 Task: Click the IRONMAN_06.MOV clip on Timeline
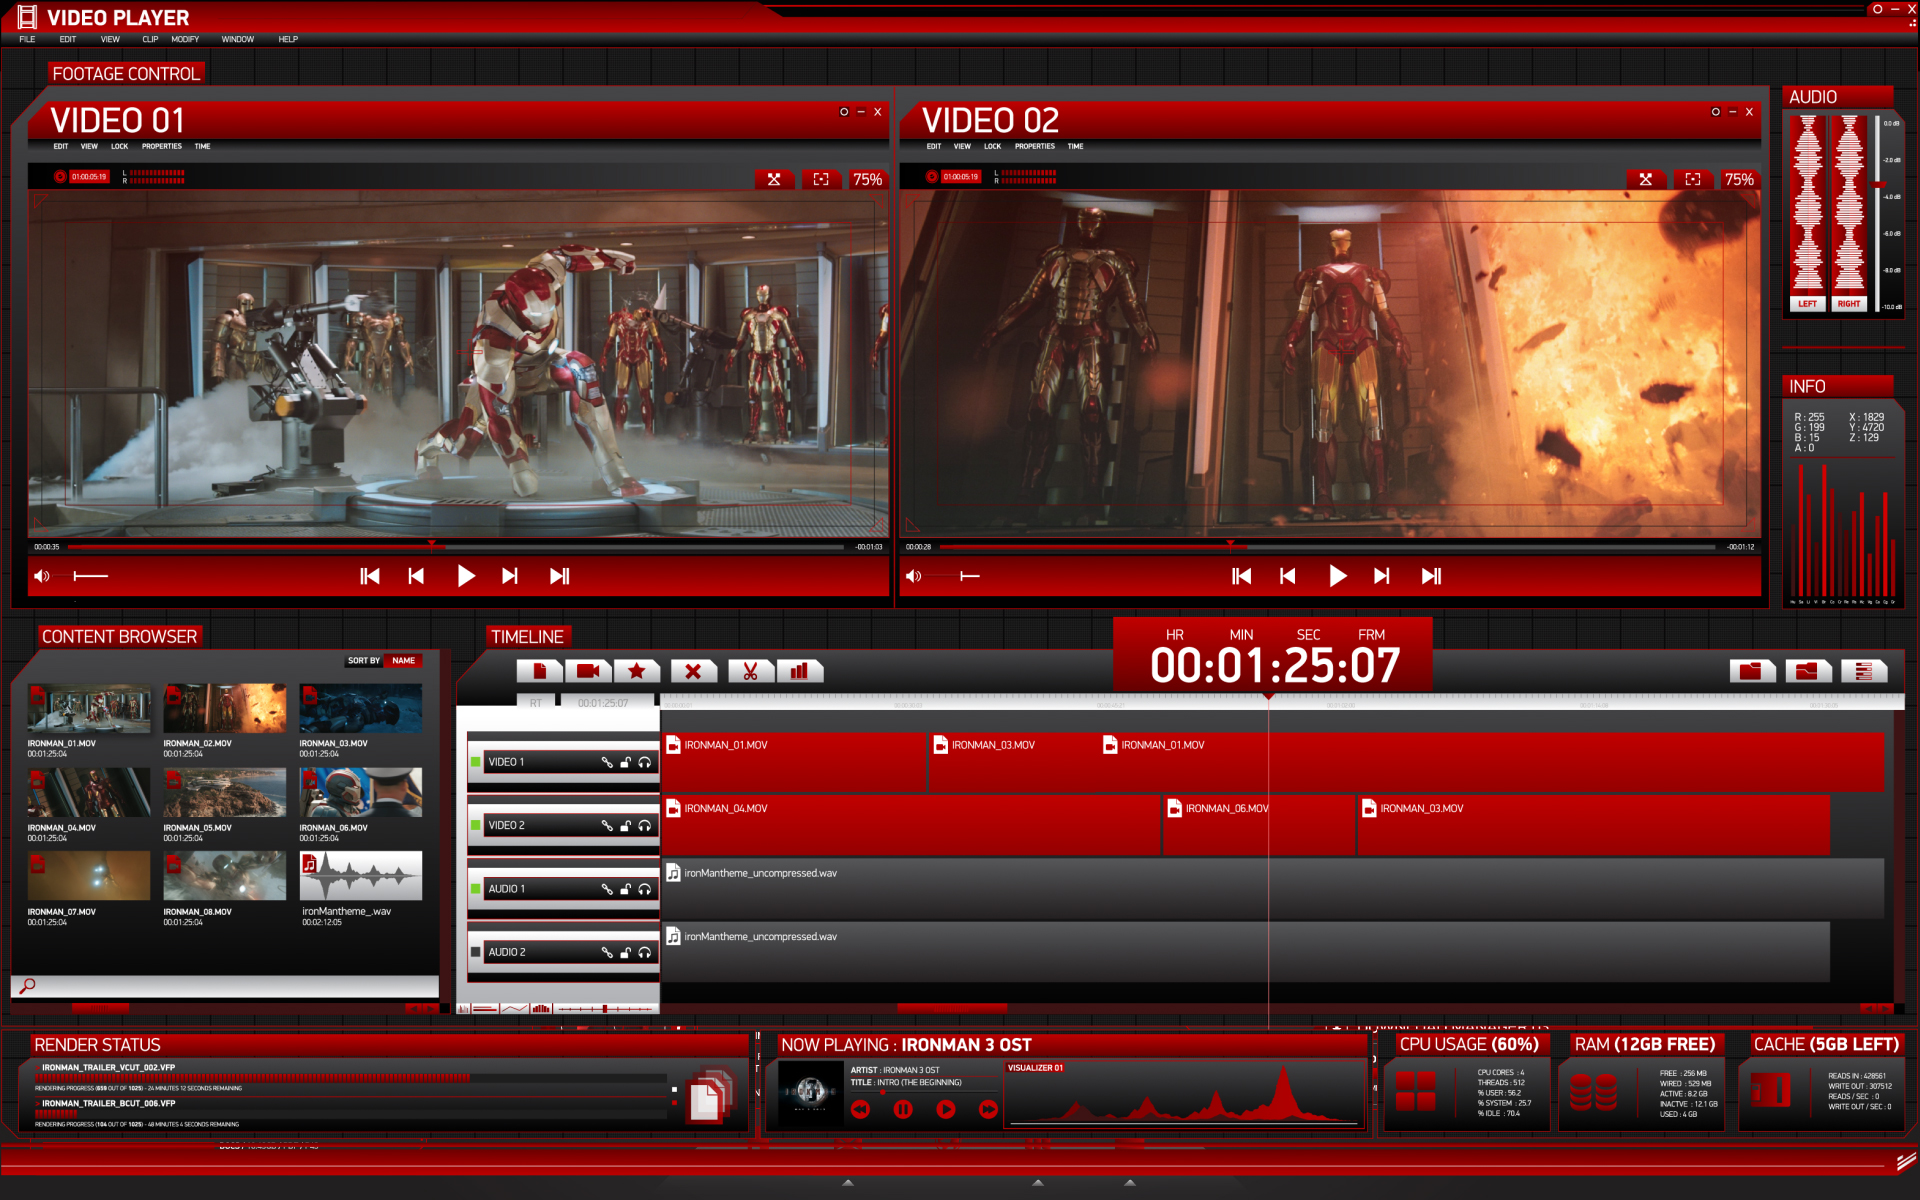click(x=1258, y=825)
